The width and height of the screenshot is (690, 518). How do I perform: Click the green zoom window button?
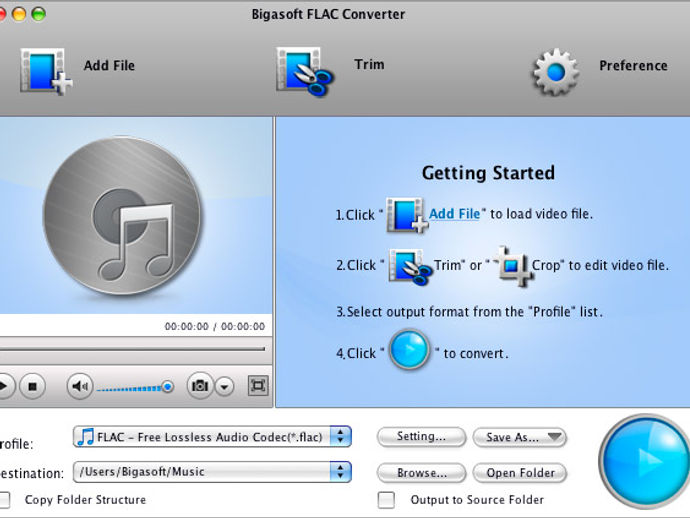tap(39, 14)
